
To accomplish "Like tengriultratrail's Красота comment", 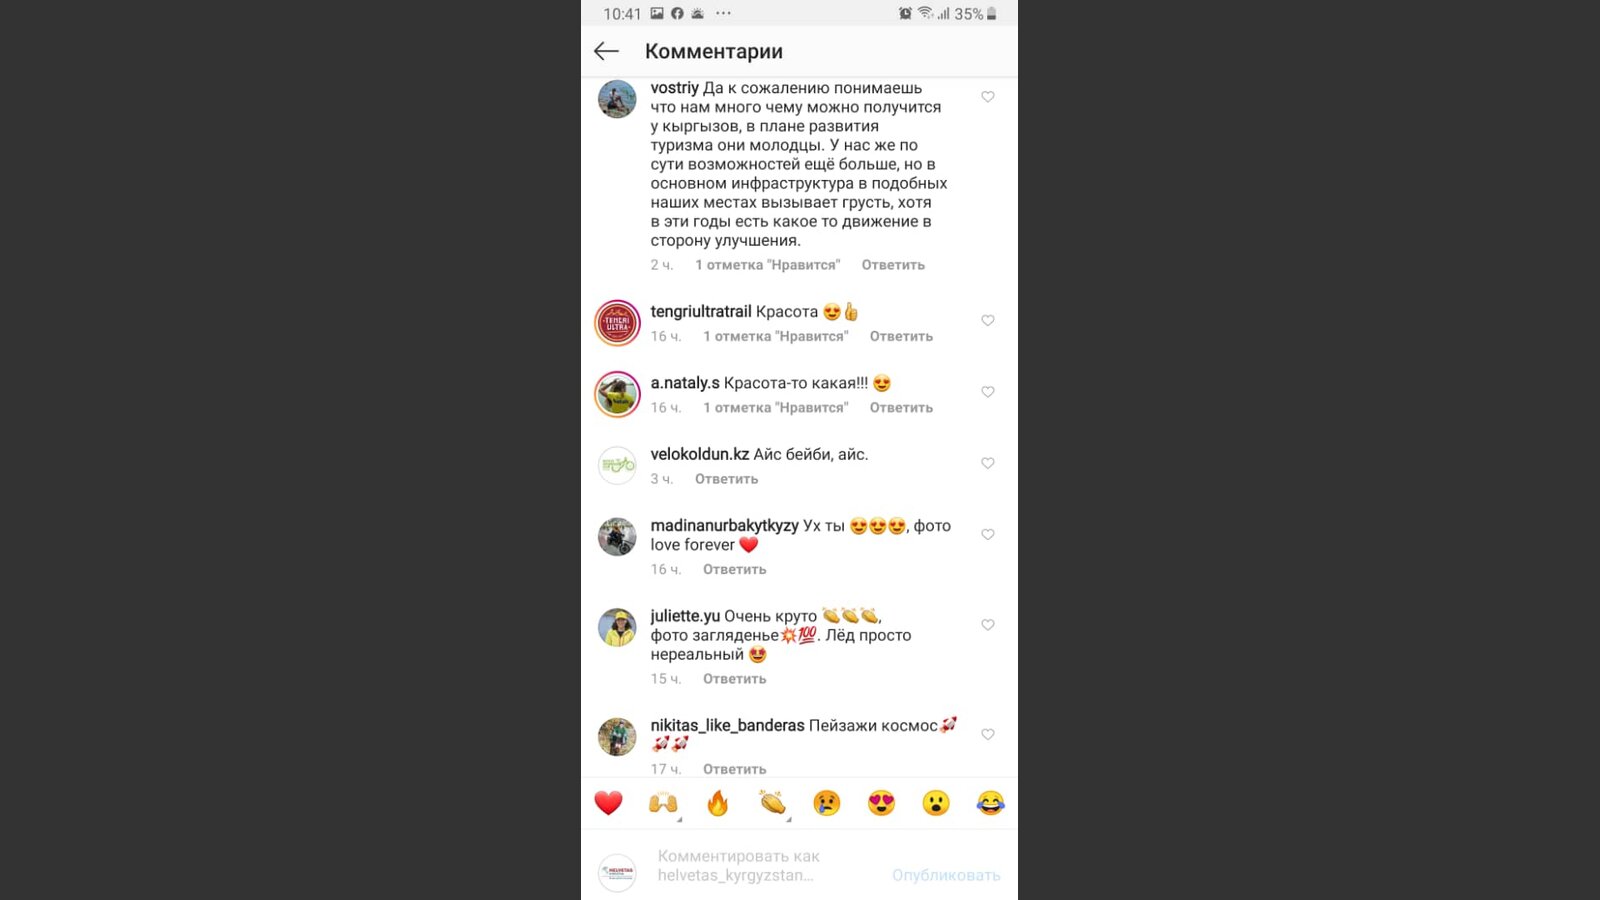I will [x=988, y=320].
